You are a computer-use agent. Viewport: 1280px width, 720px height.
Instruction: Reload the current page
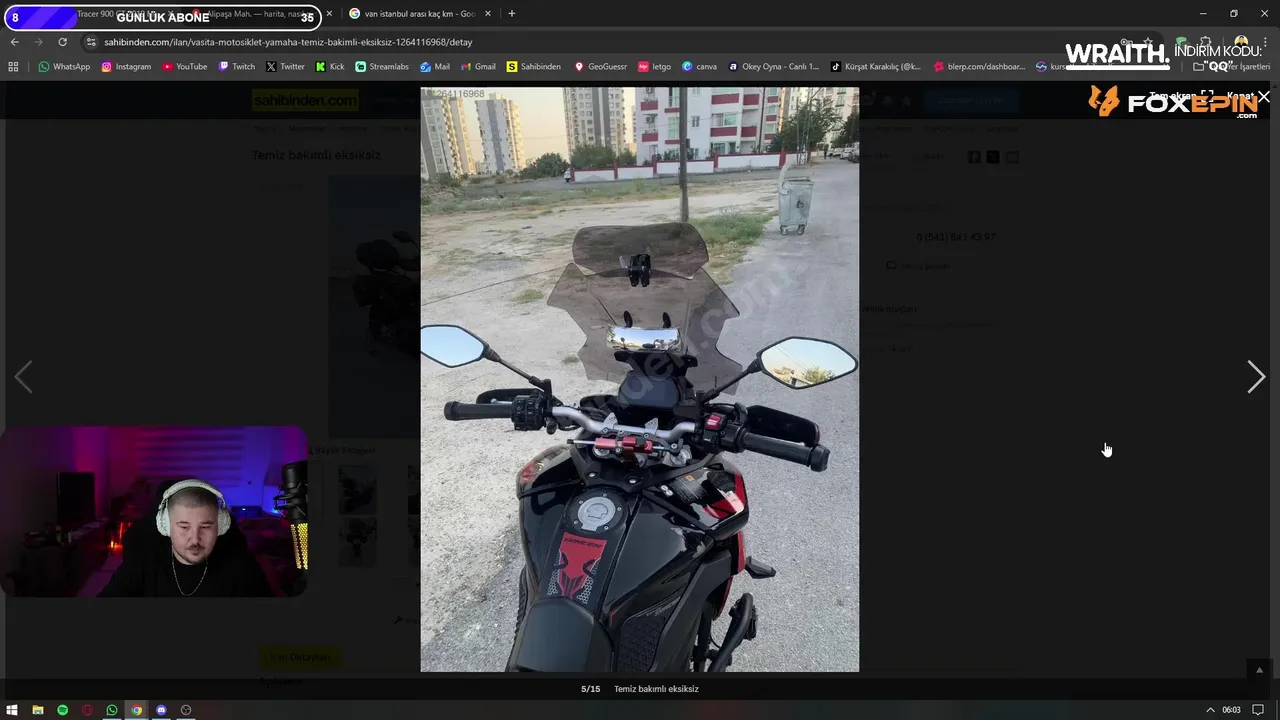pyautogui.click(x=62, y=42)
